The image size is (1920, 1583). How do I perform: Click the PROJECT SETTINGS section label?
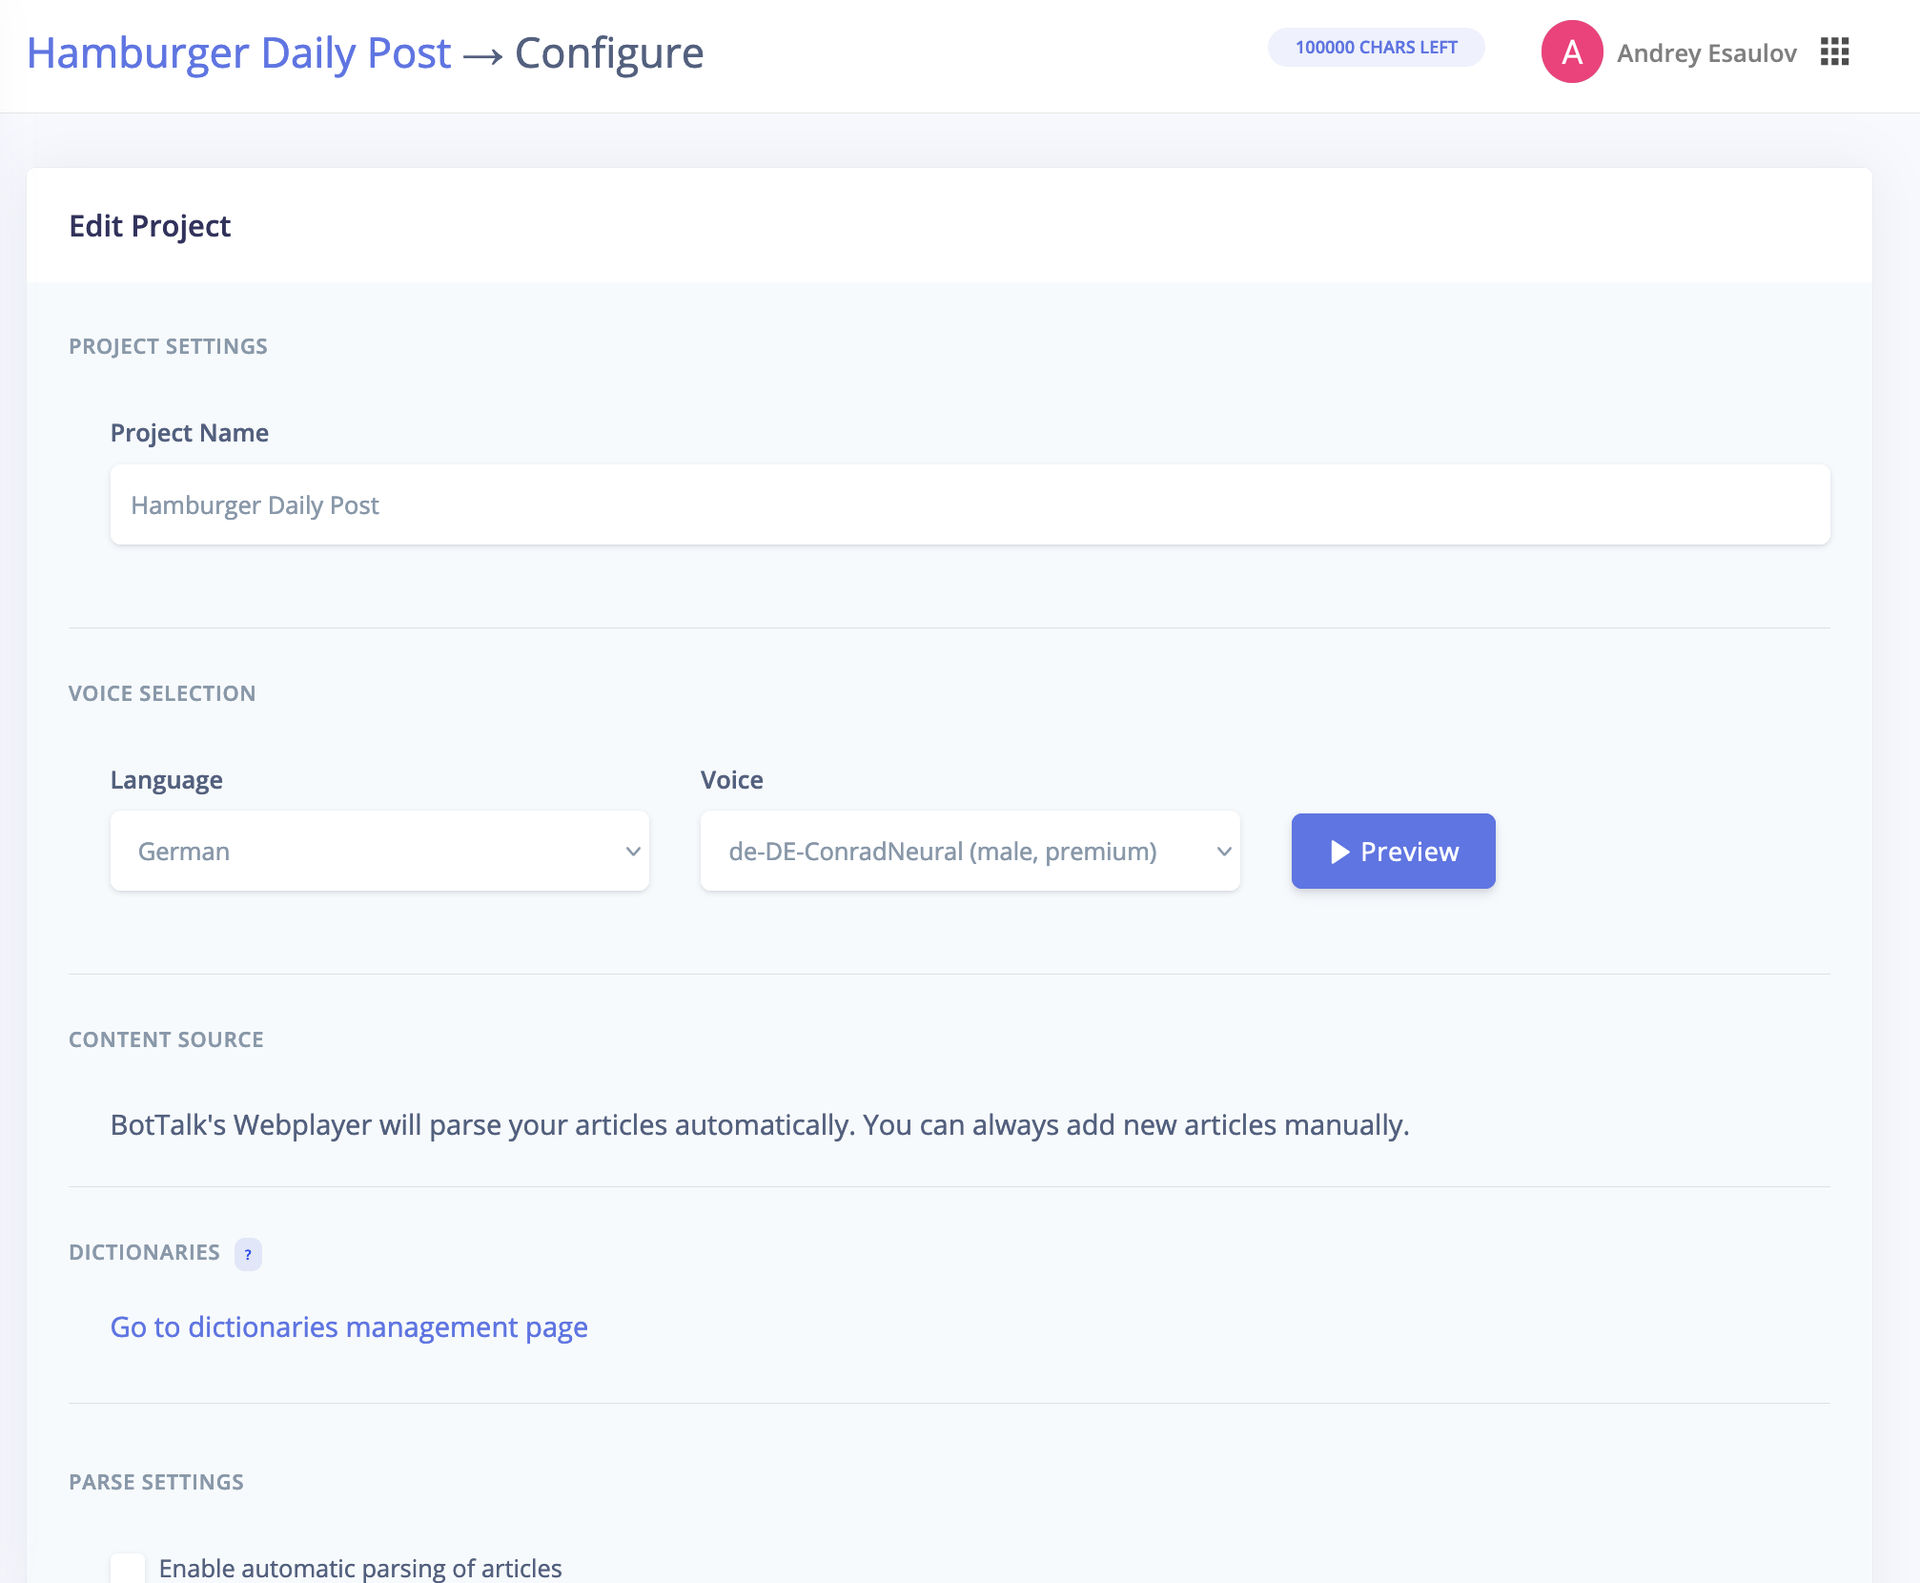(x=168, y=346)
